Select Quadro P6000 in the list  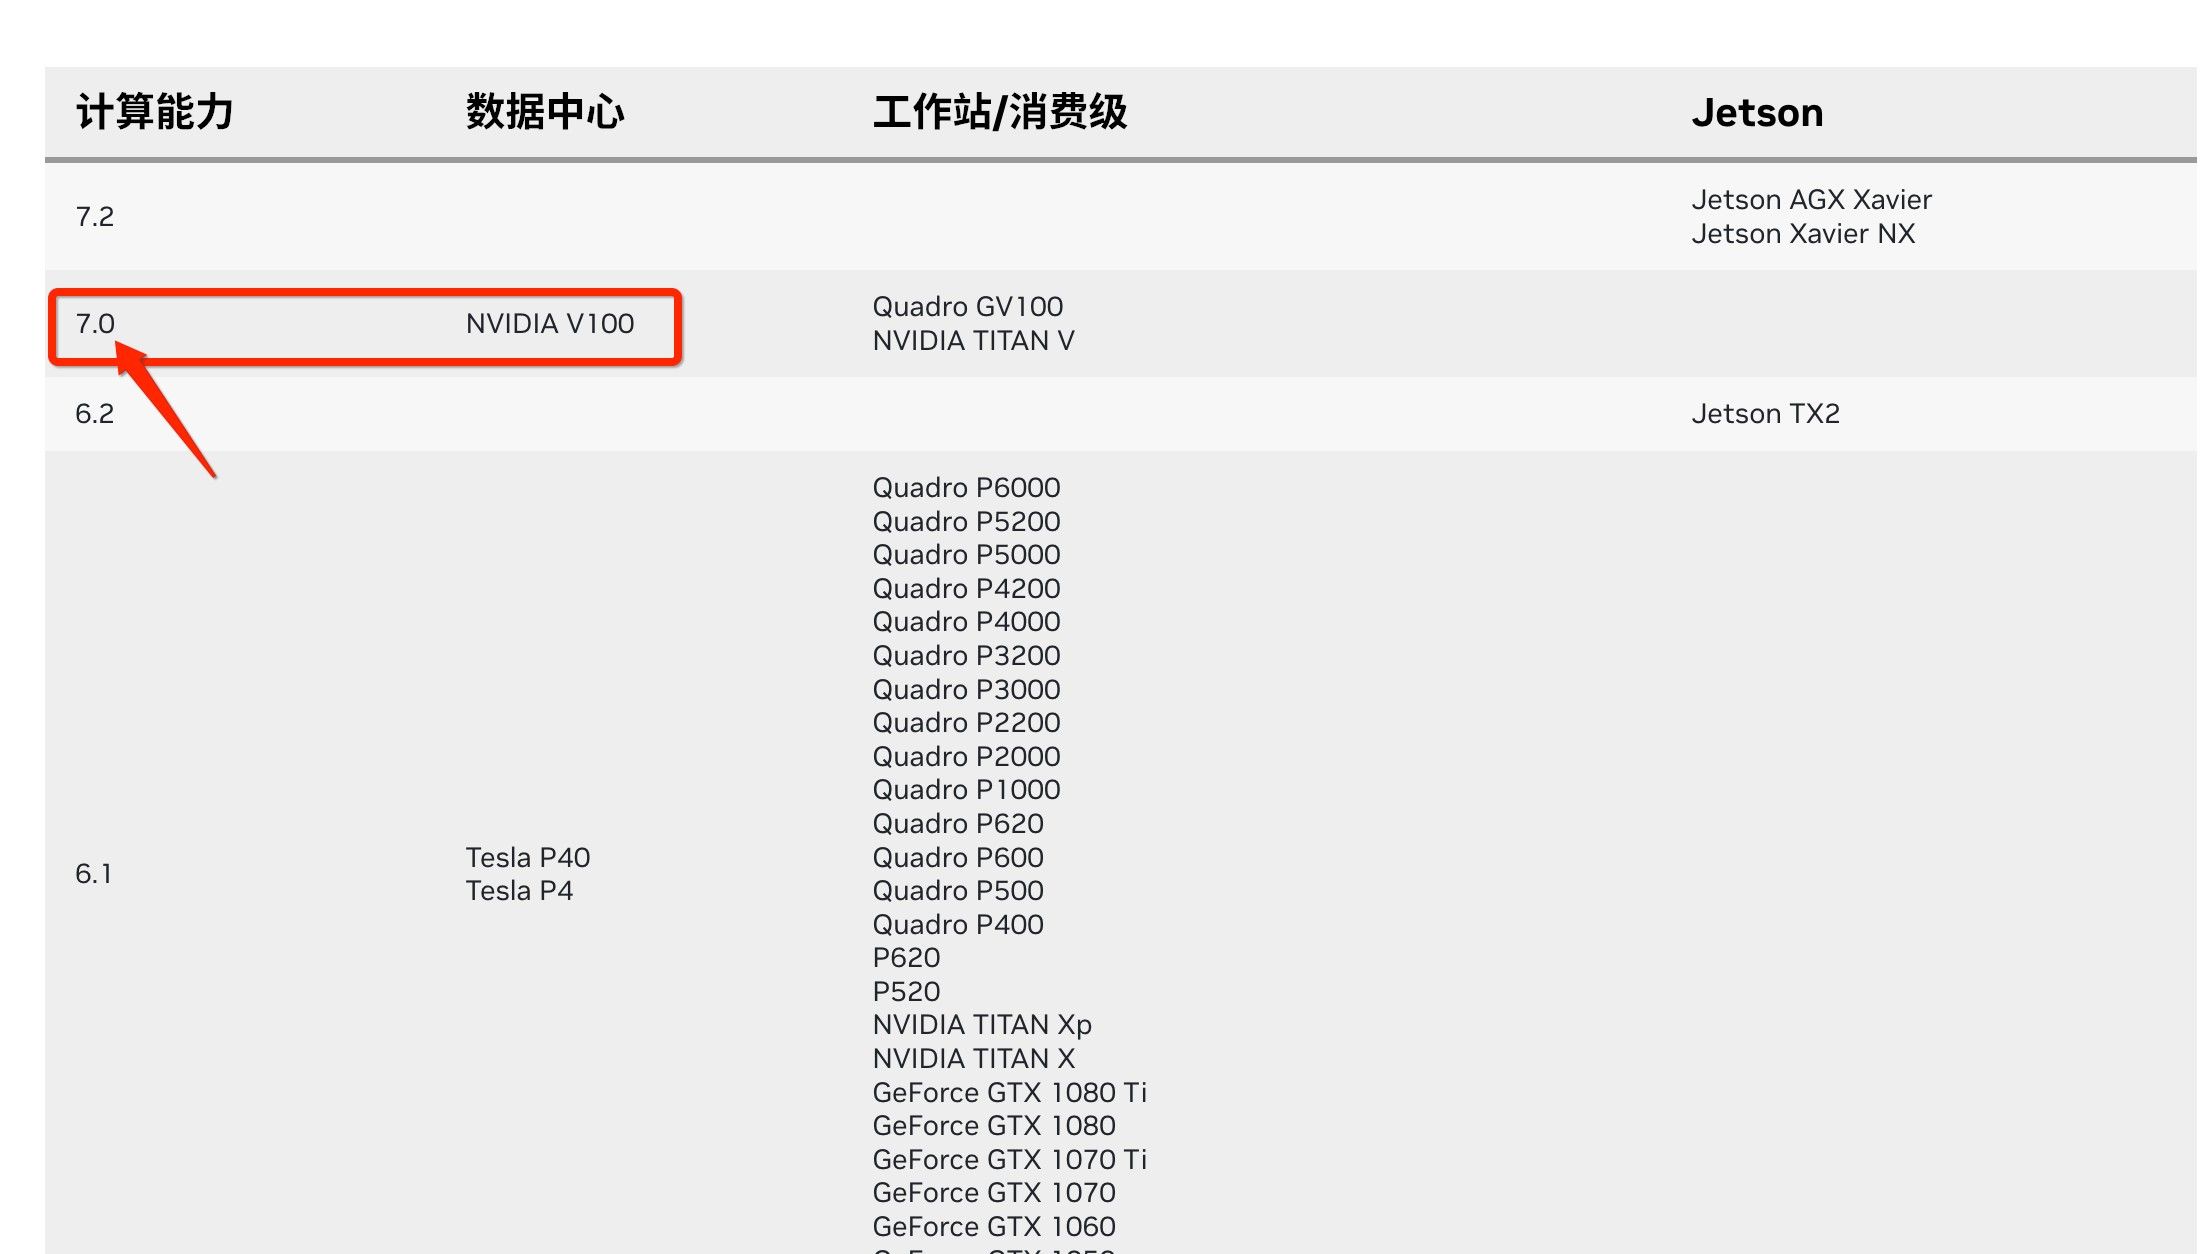tap(966, 487)
